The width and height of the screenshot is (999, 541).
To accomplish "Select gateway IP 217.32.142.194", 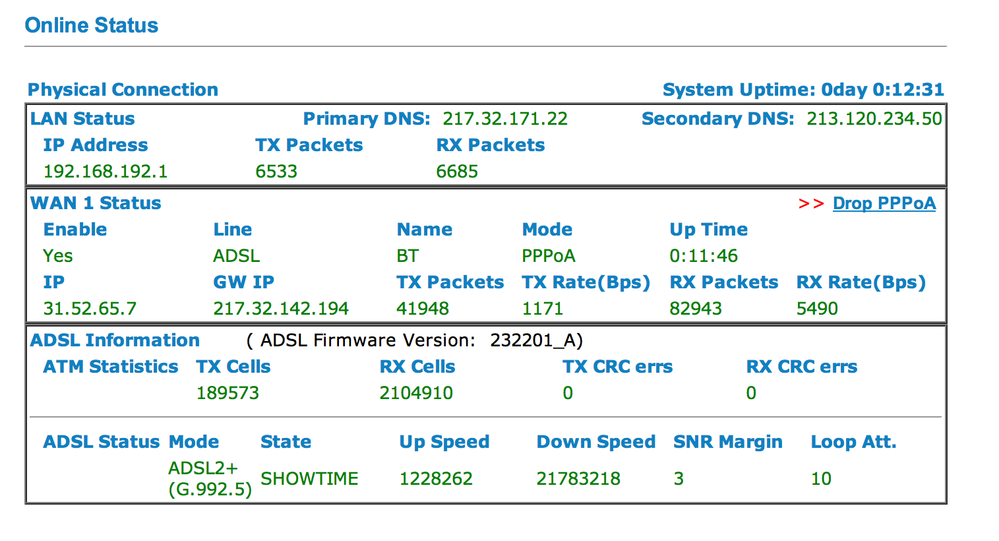I will pyautogui.click(x=281, y=309).
